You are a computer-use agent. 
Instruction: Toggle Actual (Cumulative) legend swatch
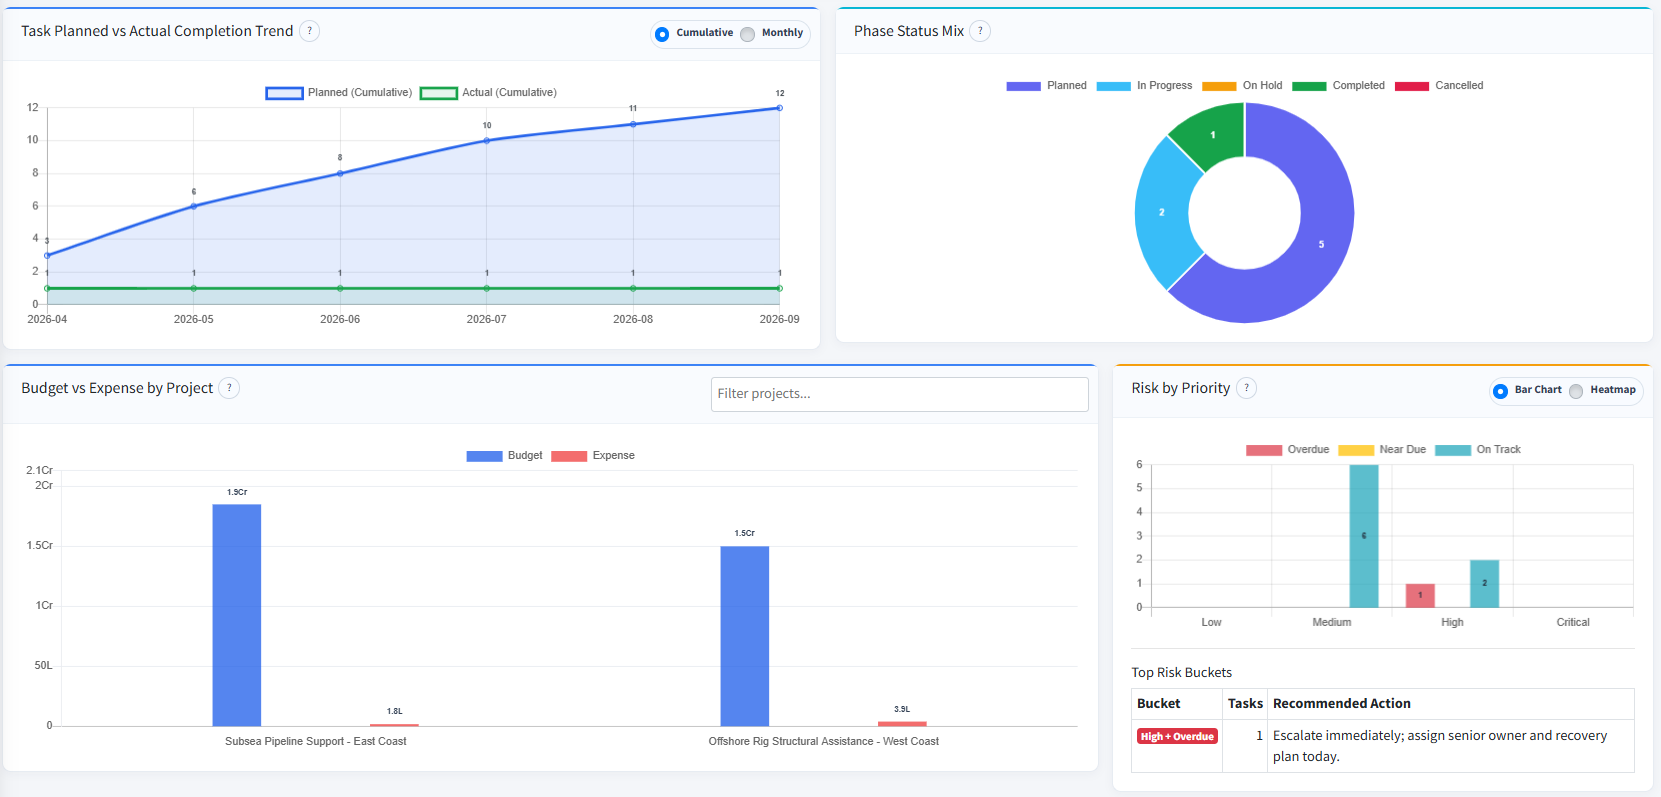click(x=438, y=93)
